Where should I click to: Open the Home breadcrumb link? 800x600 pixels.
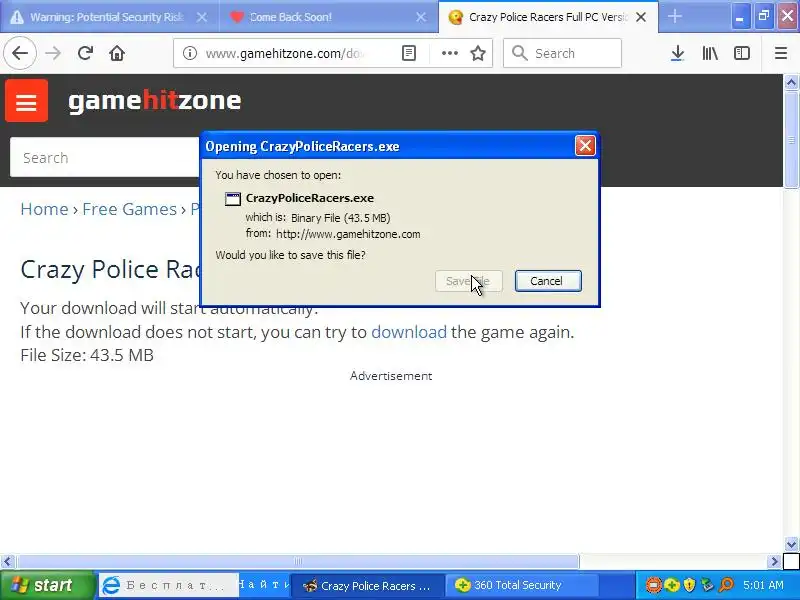(x=44, y=209)
